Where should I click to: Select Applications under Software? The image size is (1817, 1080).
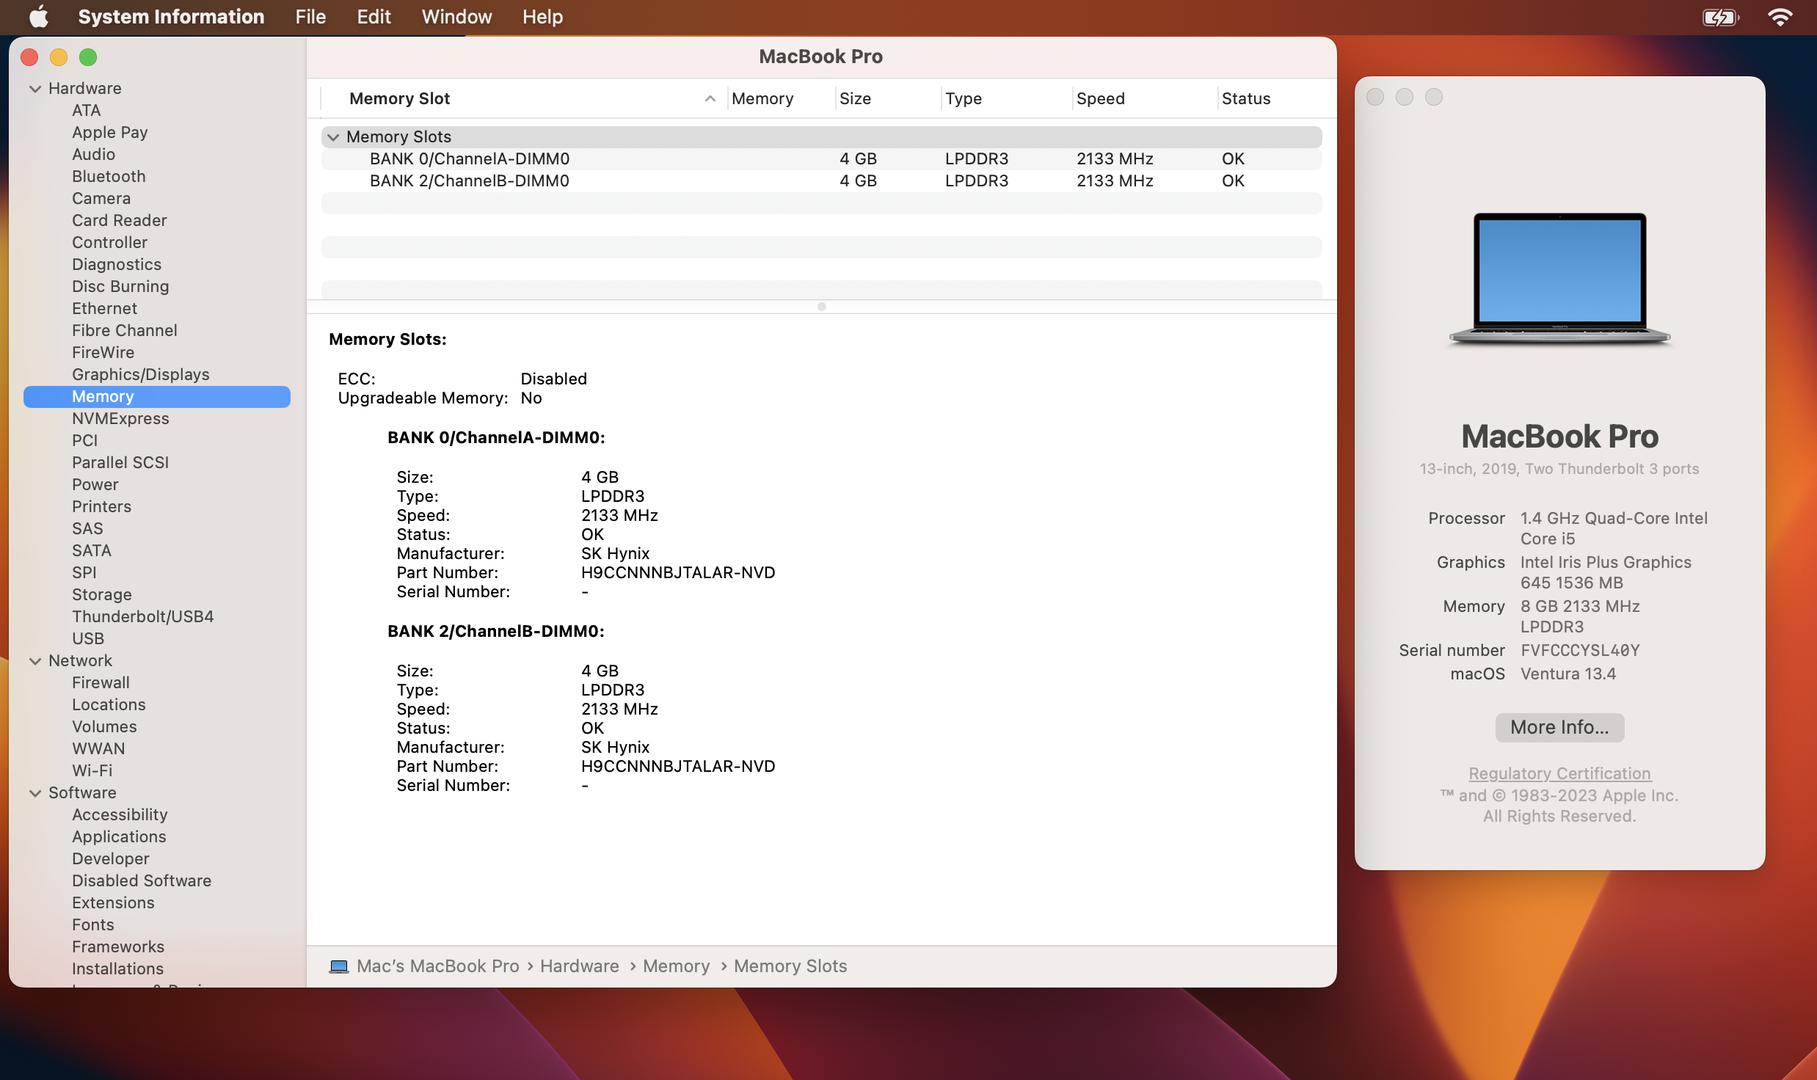tap(119, 836)
